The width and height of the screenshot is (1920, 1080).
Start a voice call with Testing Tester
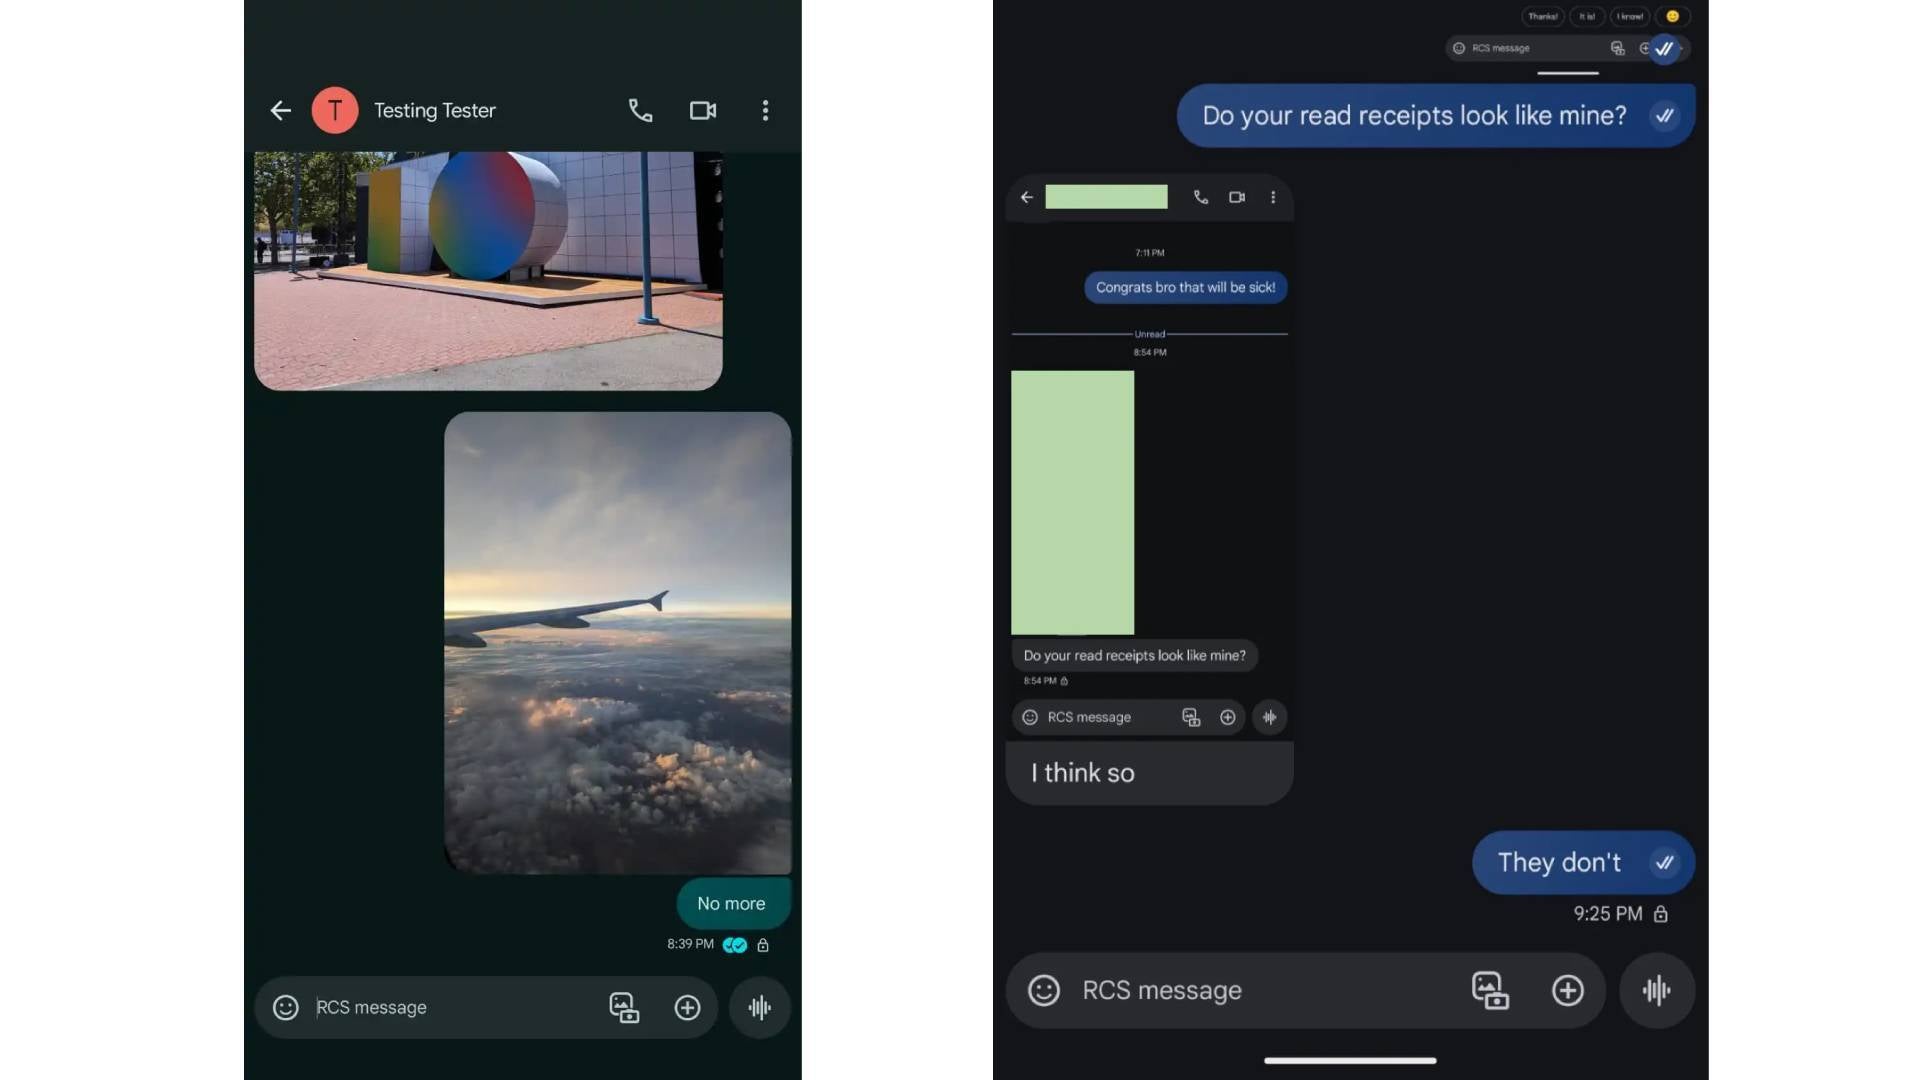640,110
